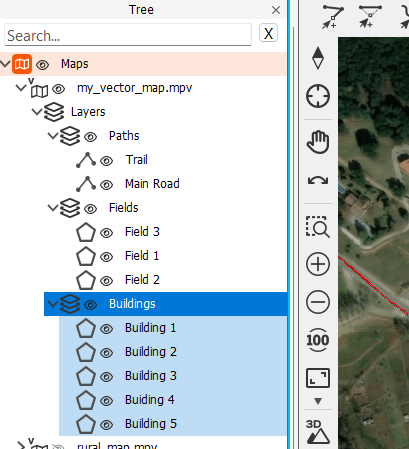Toggle visibility of Field 3
409x449 pixels.
pos(106,233)
